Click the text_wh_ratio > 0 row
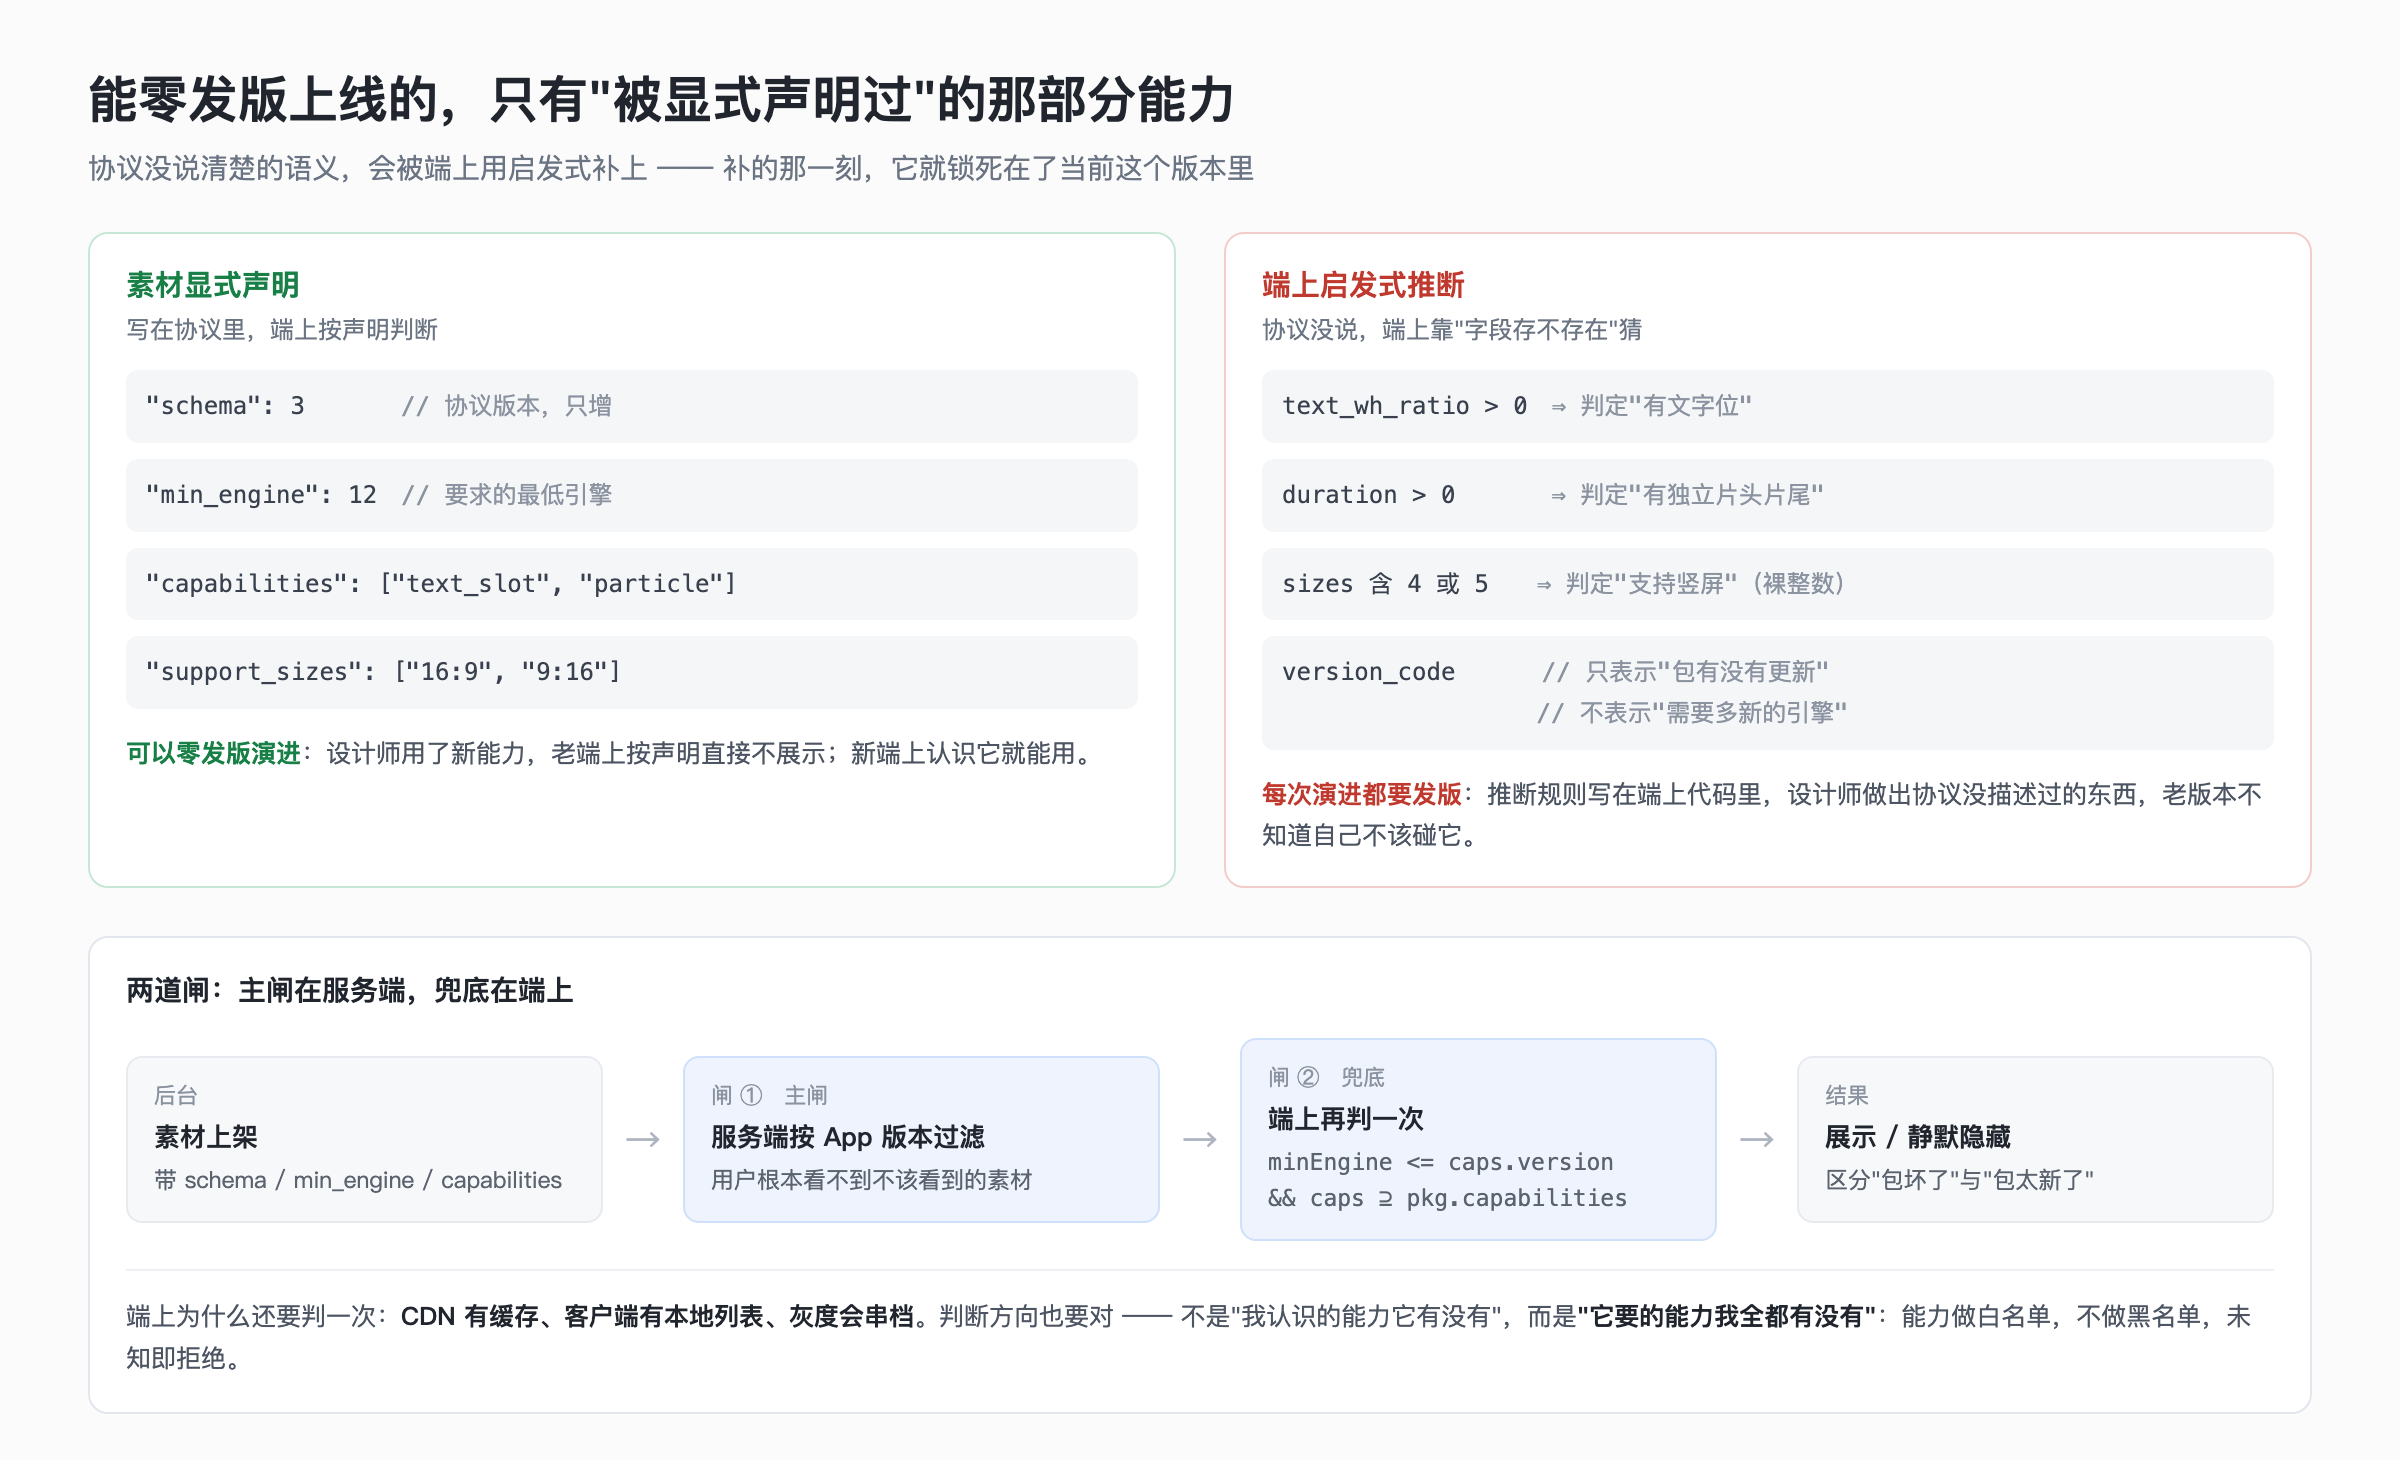The width and height of the screenshot is (2400, 1460). (1767, 406)
